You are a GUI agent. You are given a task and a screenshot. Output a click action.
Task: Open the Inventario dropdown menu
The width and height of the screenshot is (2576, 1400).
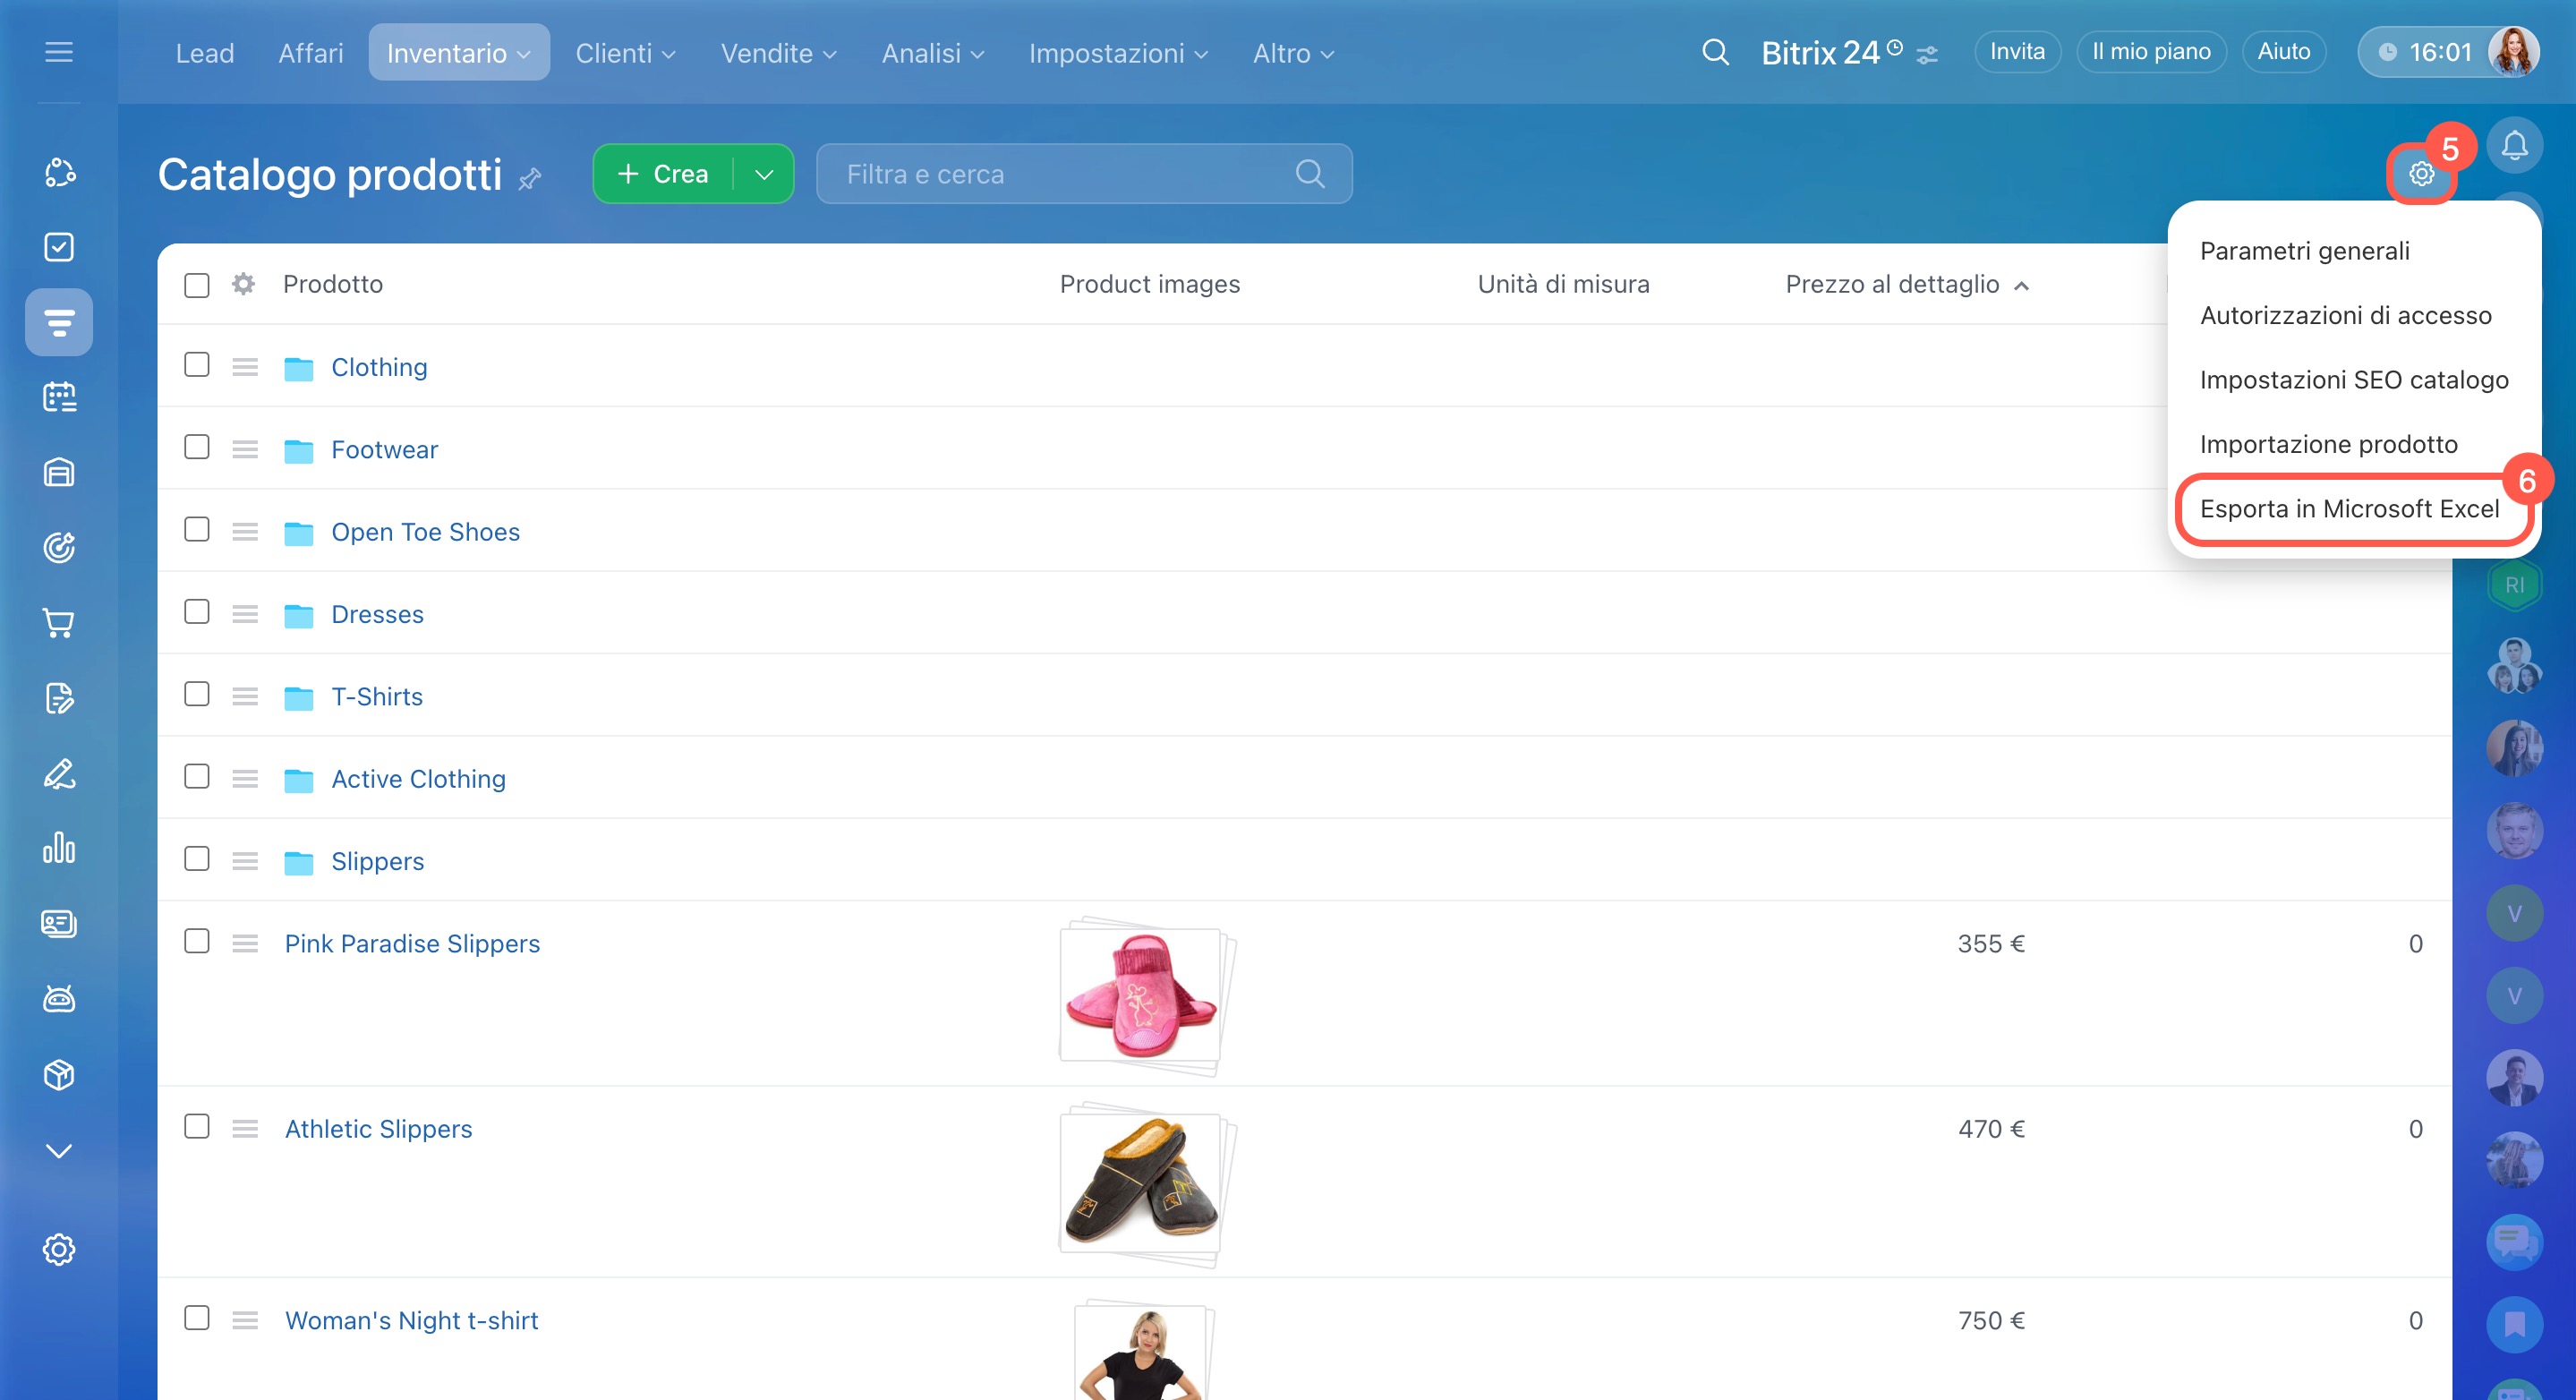click(x=458, y=53)
